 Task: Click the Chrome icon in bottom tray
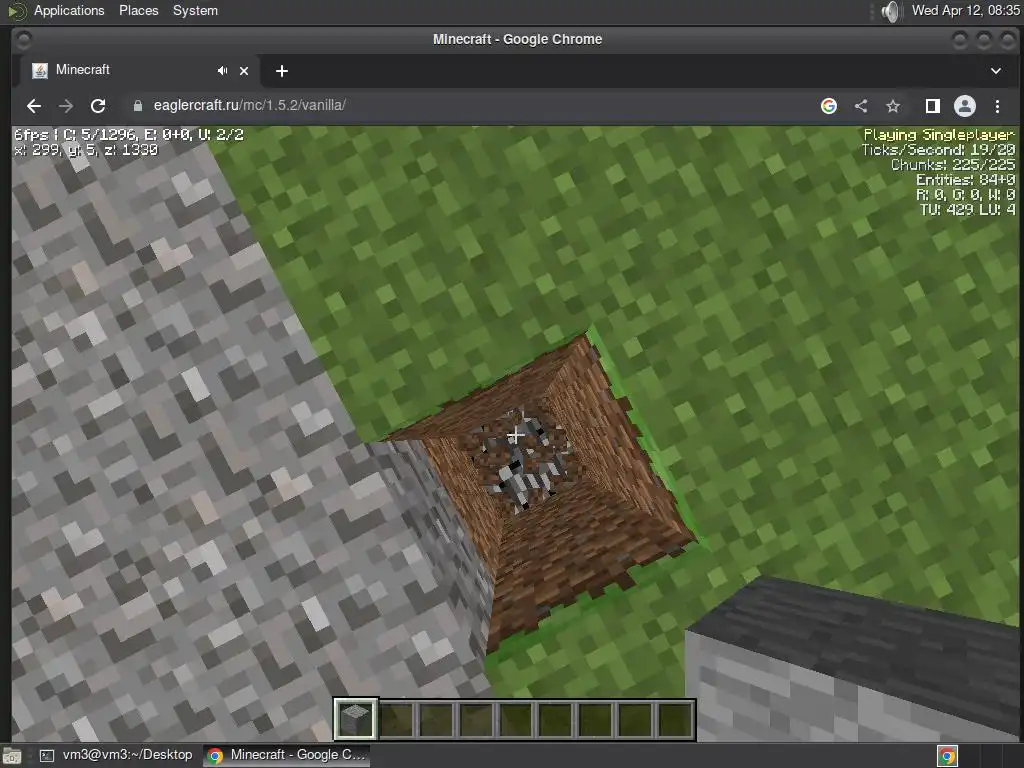(947, 756)
